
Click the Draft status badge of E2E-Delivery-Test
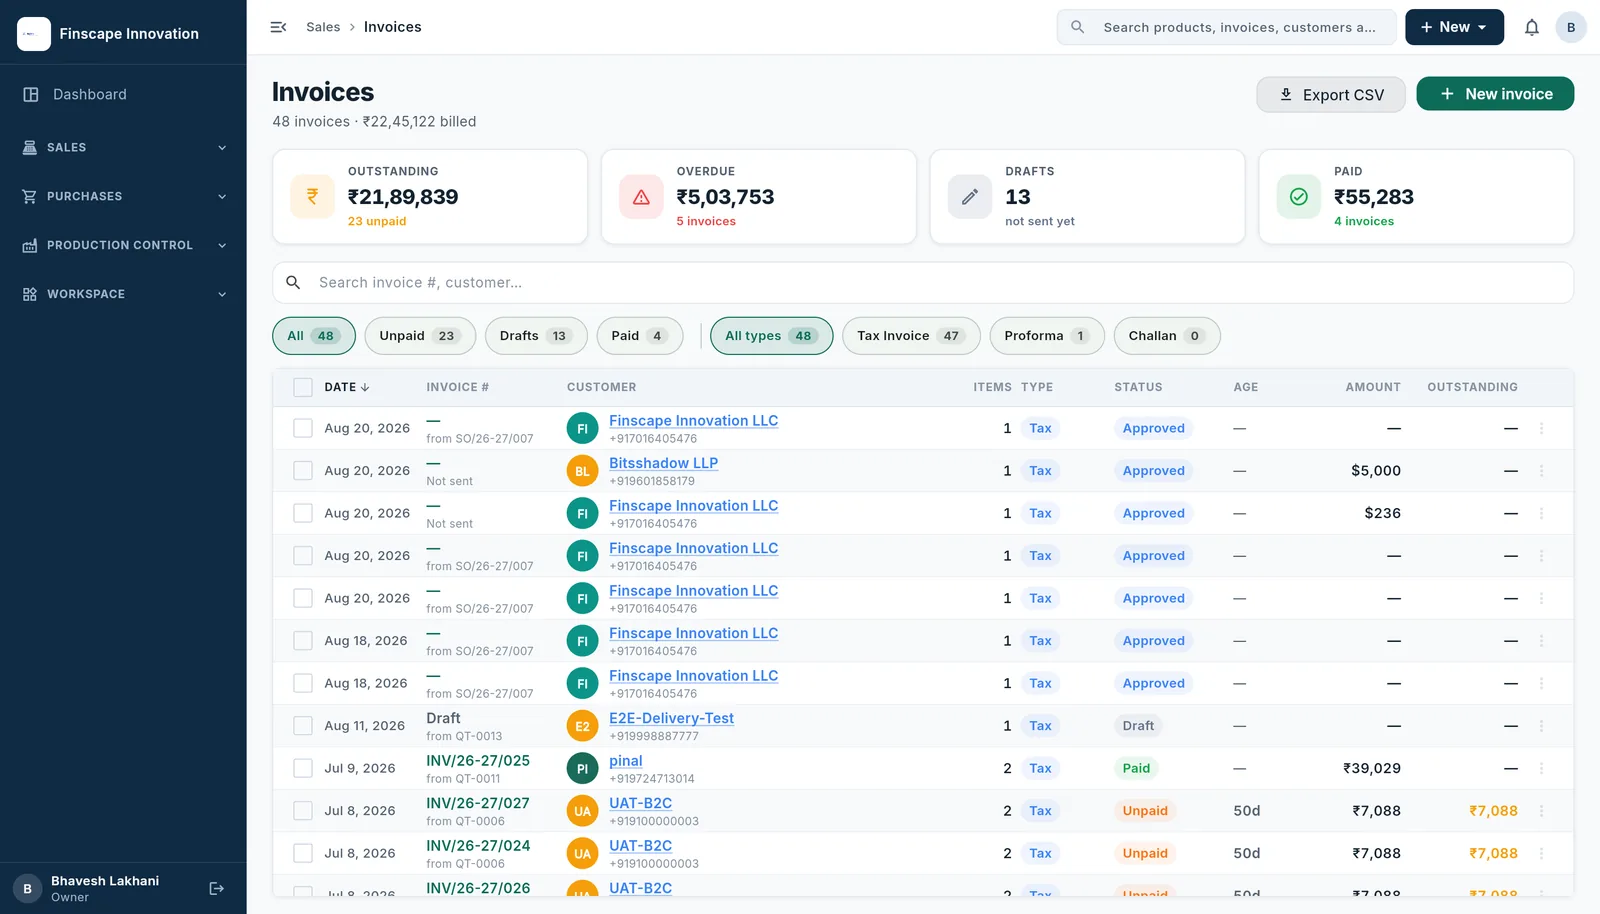coord(1138,726)
